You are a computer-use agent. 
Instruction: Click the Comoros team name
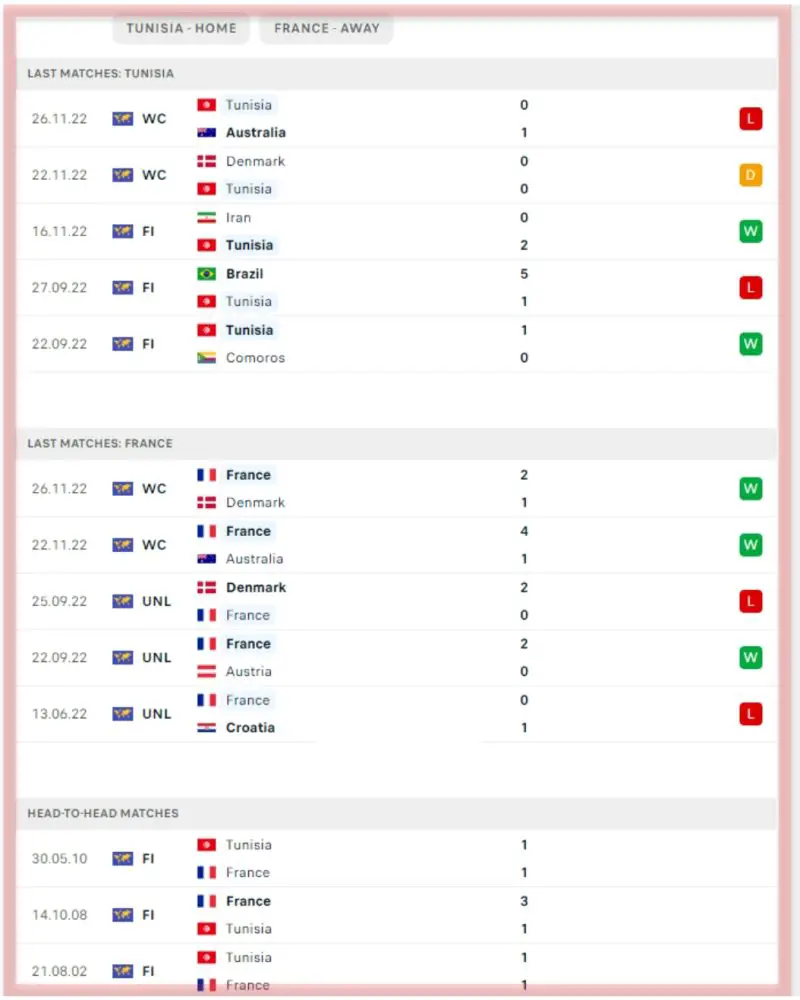click(255, 358)
